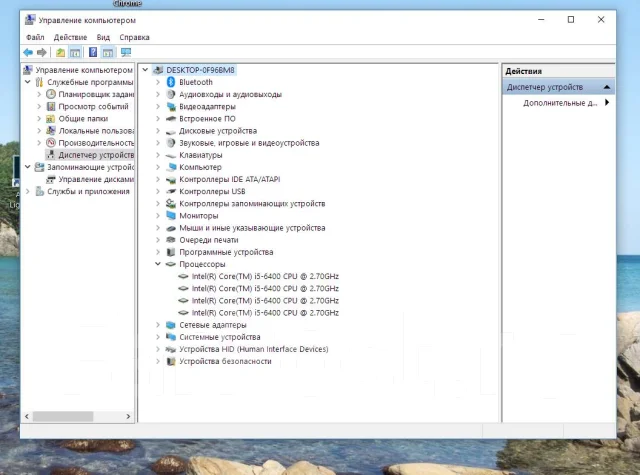Open the Файл menu
Viewport: 640px width, 475px height.
[35, 37]
